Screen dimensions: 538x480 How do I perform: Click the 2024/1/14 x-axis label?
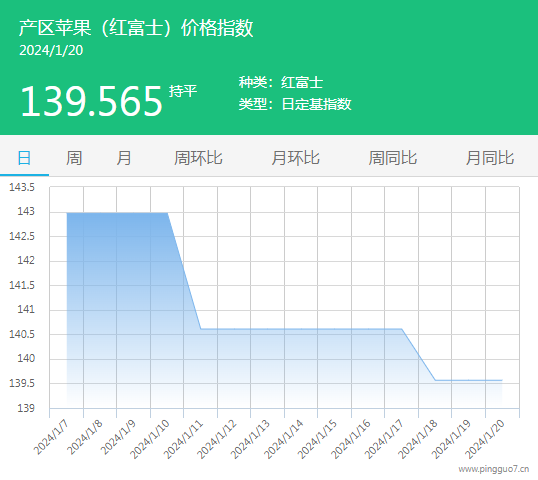284,439
